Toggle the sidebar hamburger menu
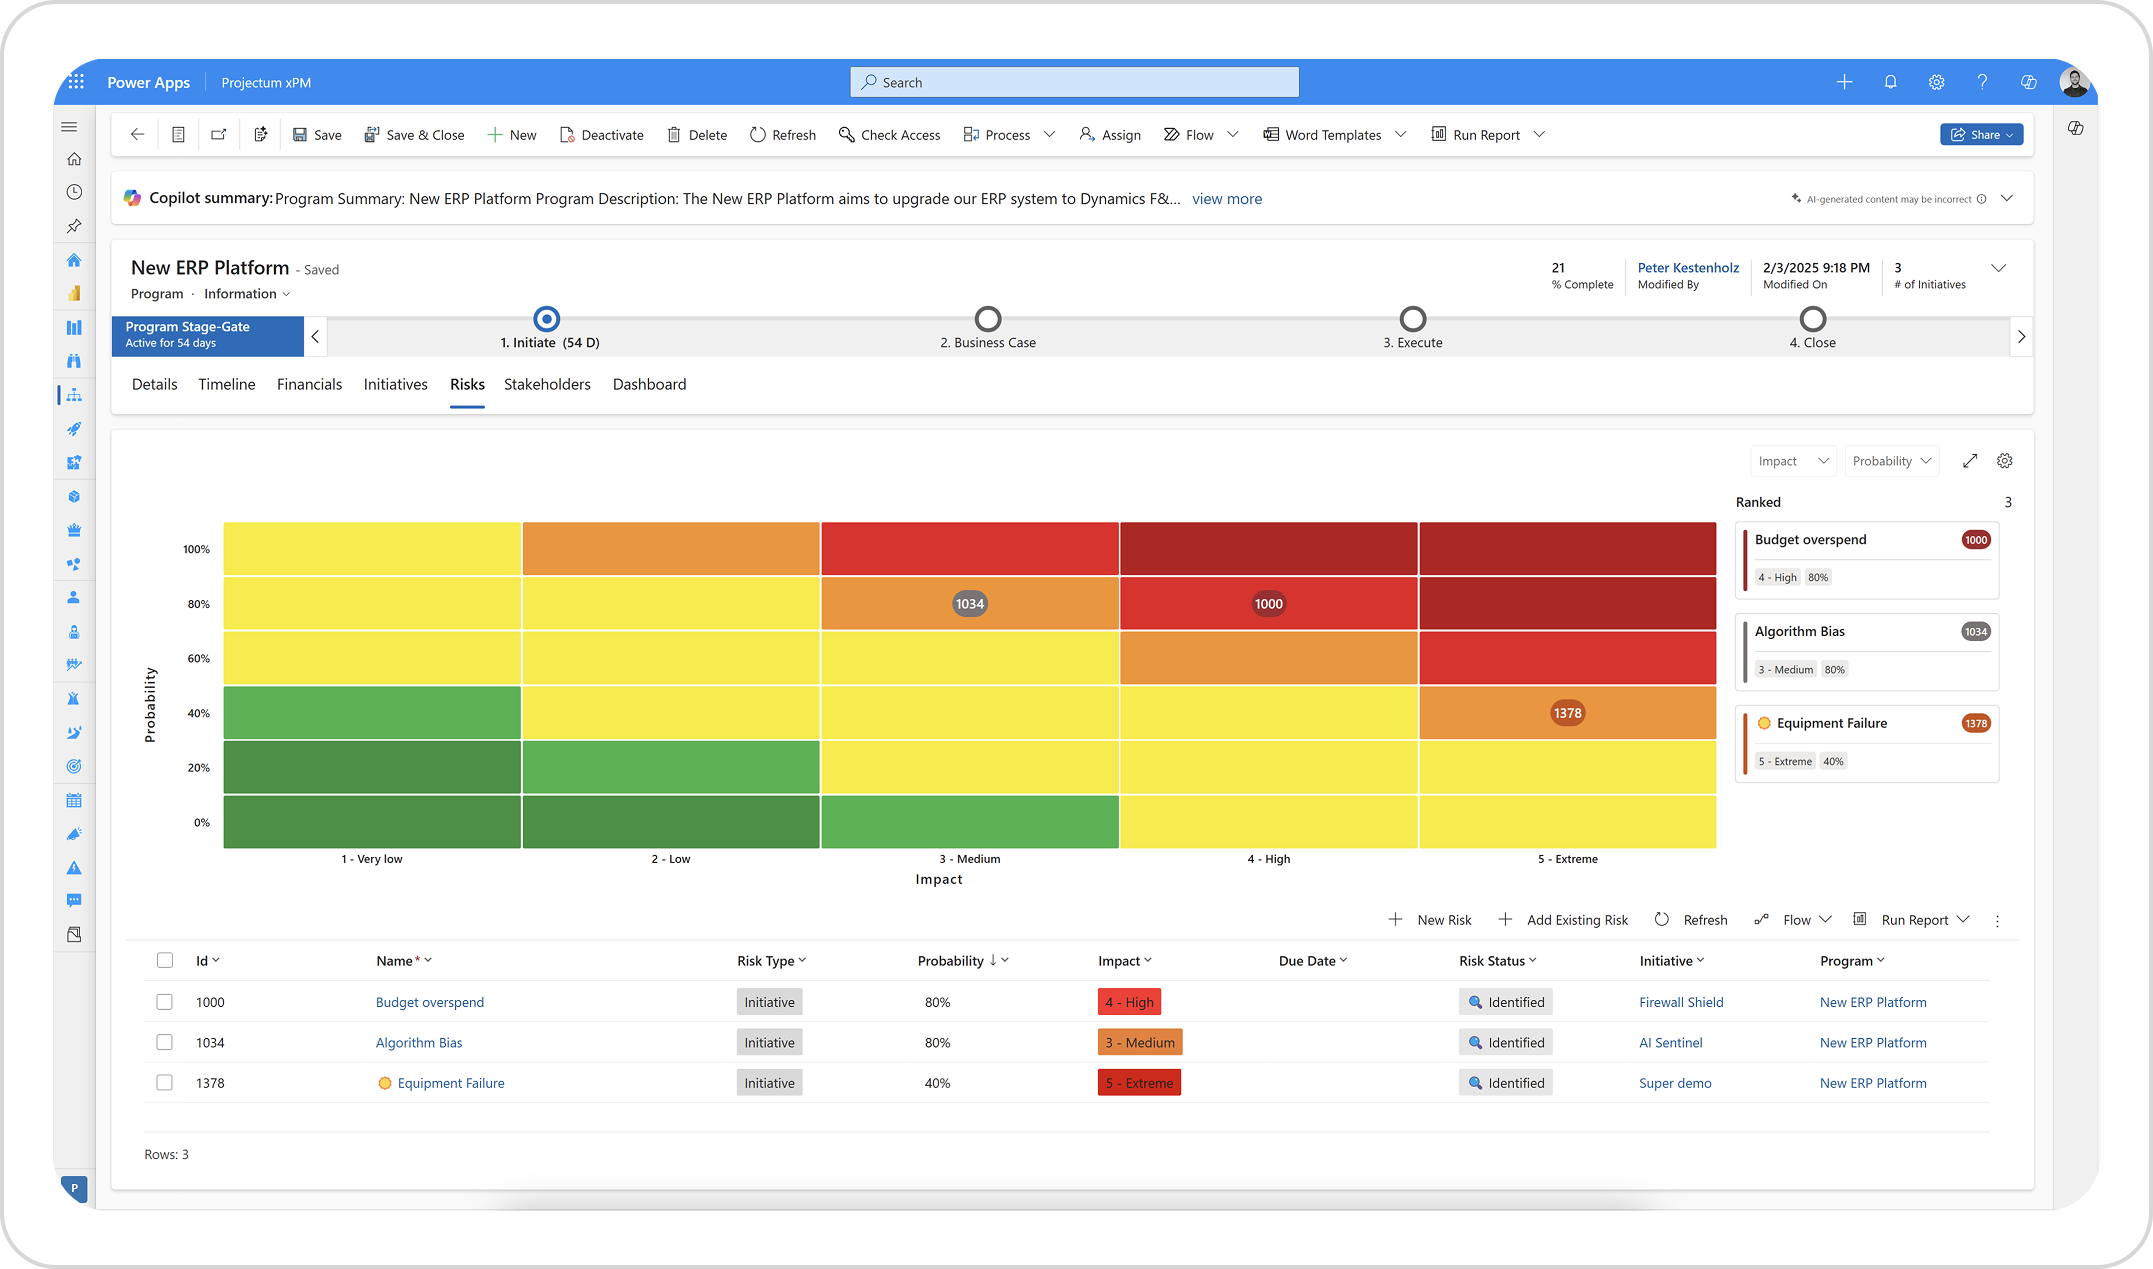 tap(69, 127)
